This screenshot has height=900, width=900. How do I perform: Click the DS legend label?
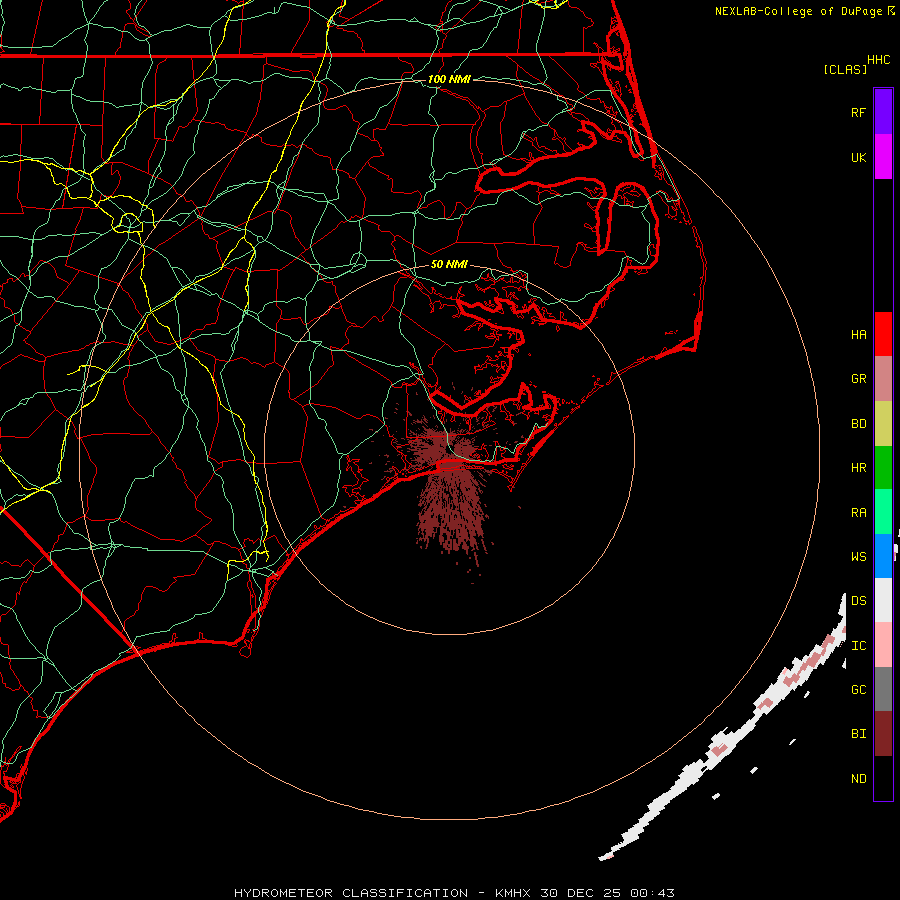[x=858, y=601]
